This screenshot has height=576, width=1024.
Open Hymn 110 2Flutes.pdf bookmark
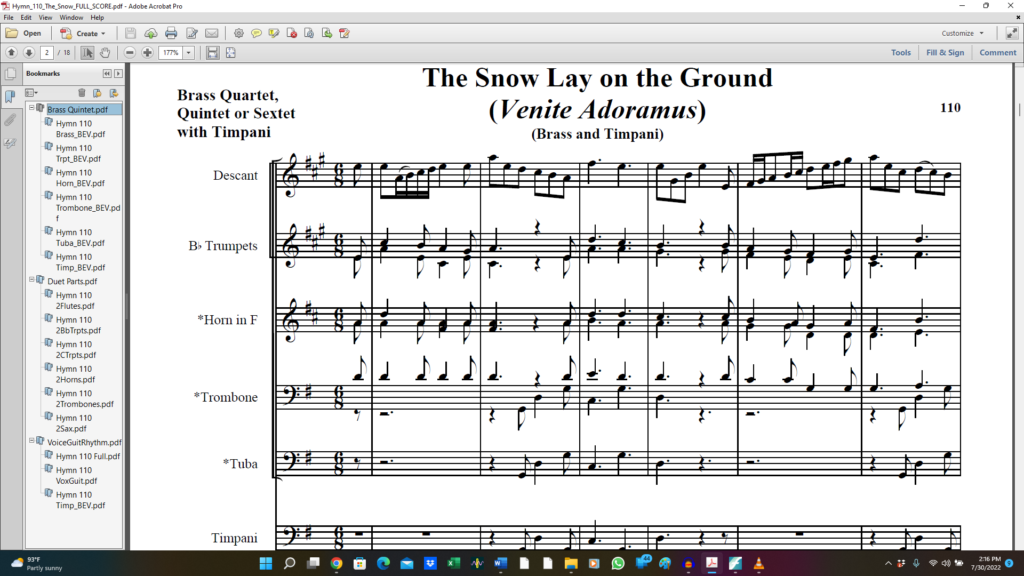click(75, 300)
